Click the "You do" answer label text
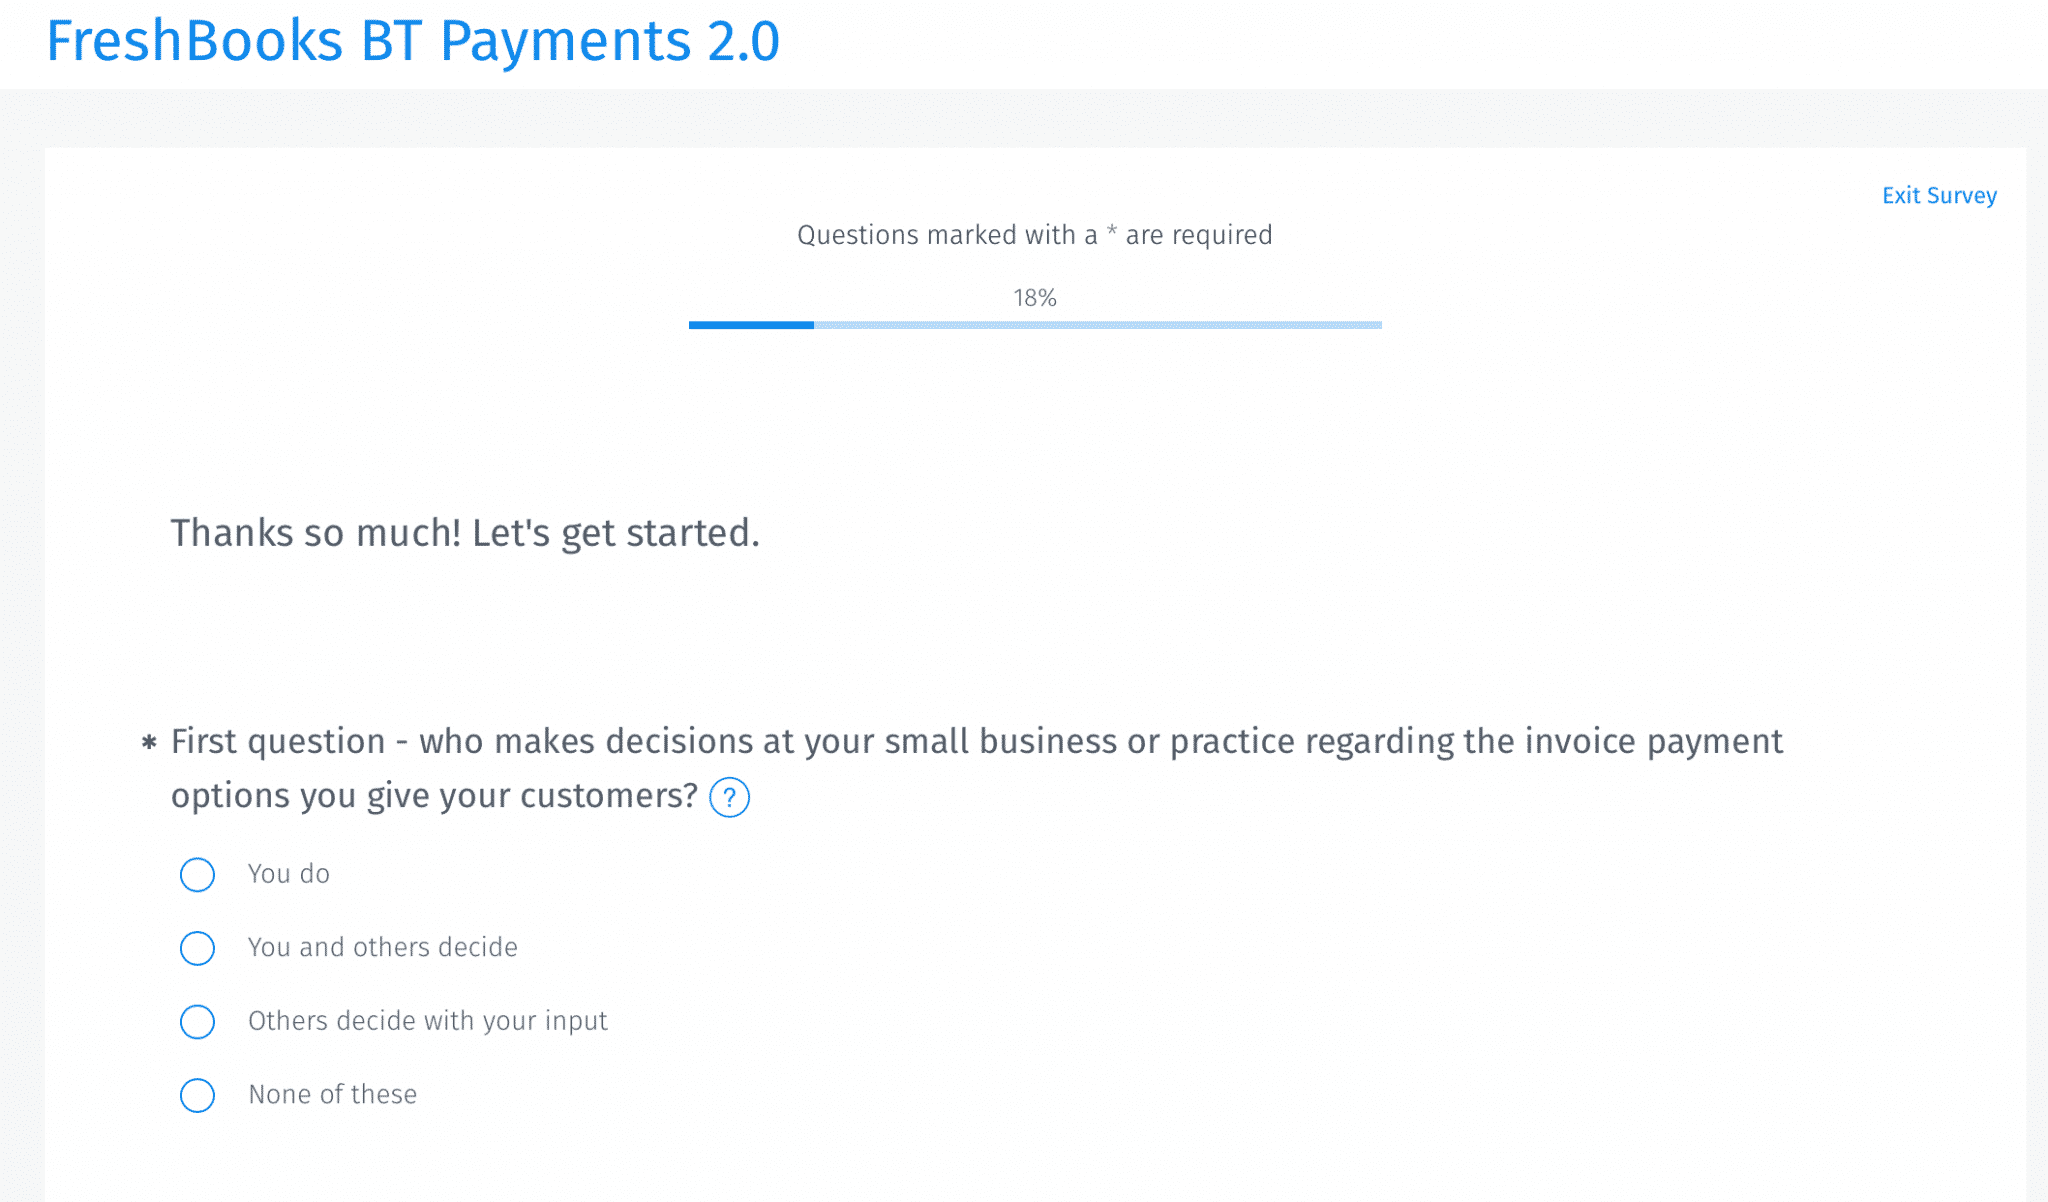 (x=289, y=873)
